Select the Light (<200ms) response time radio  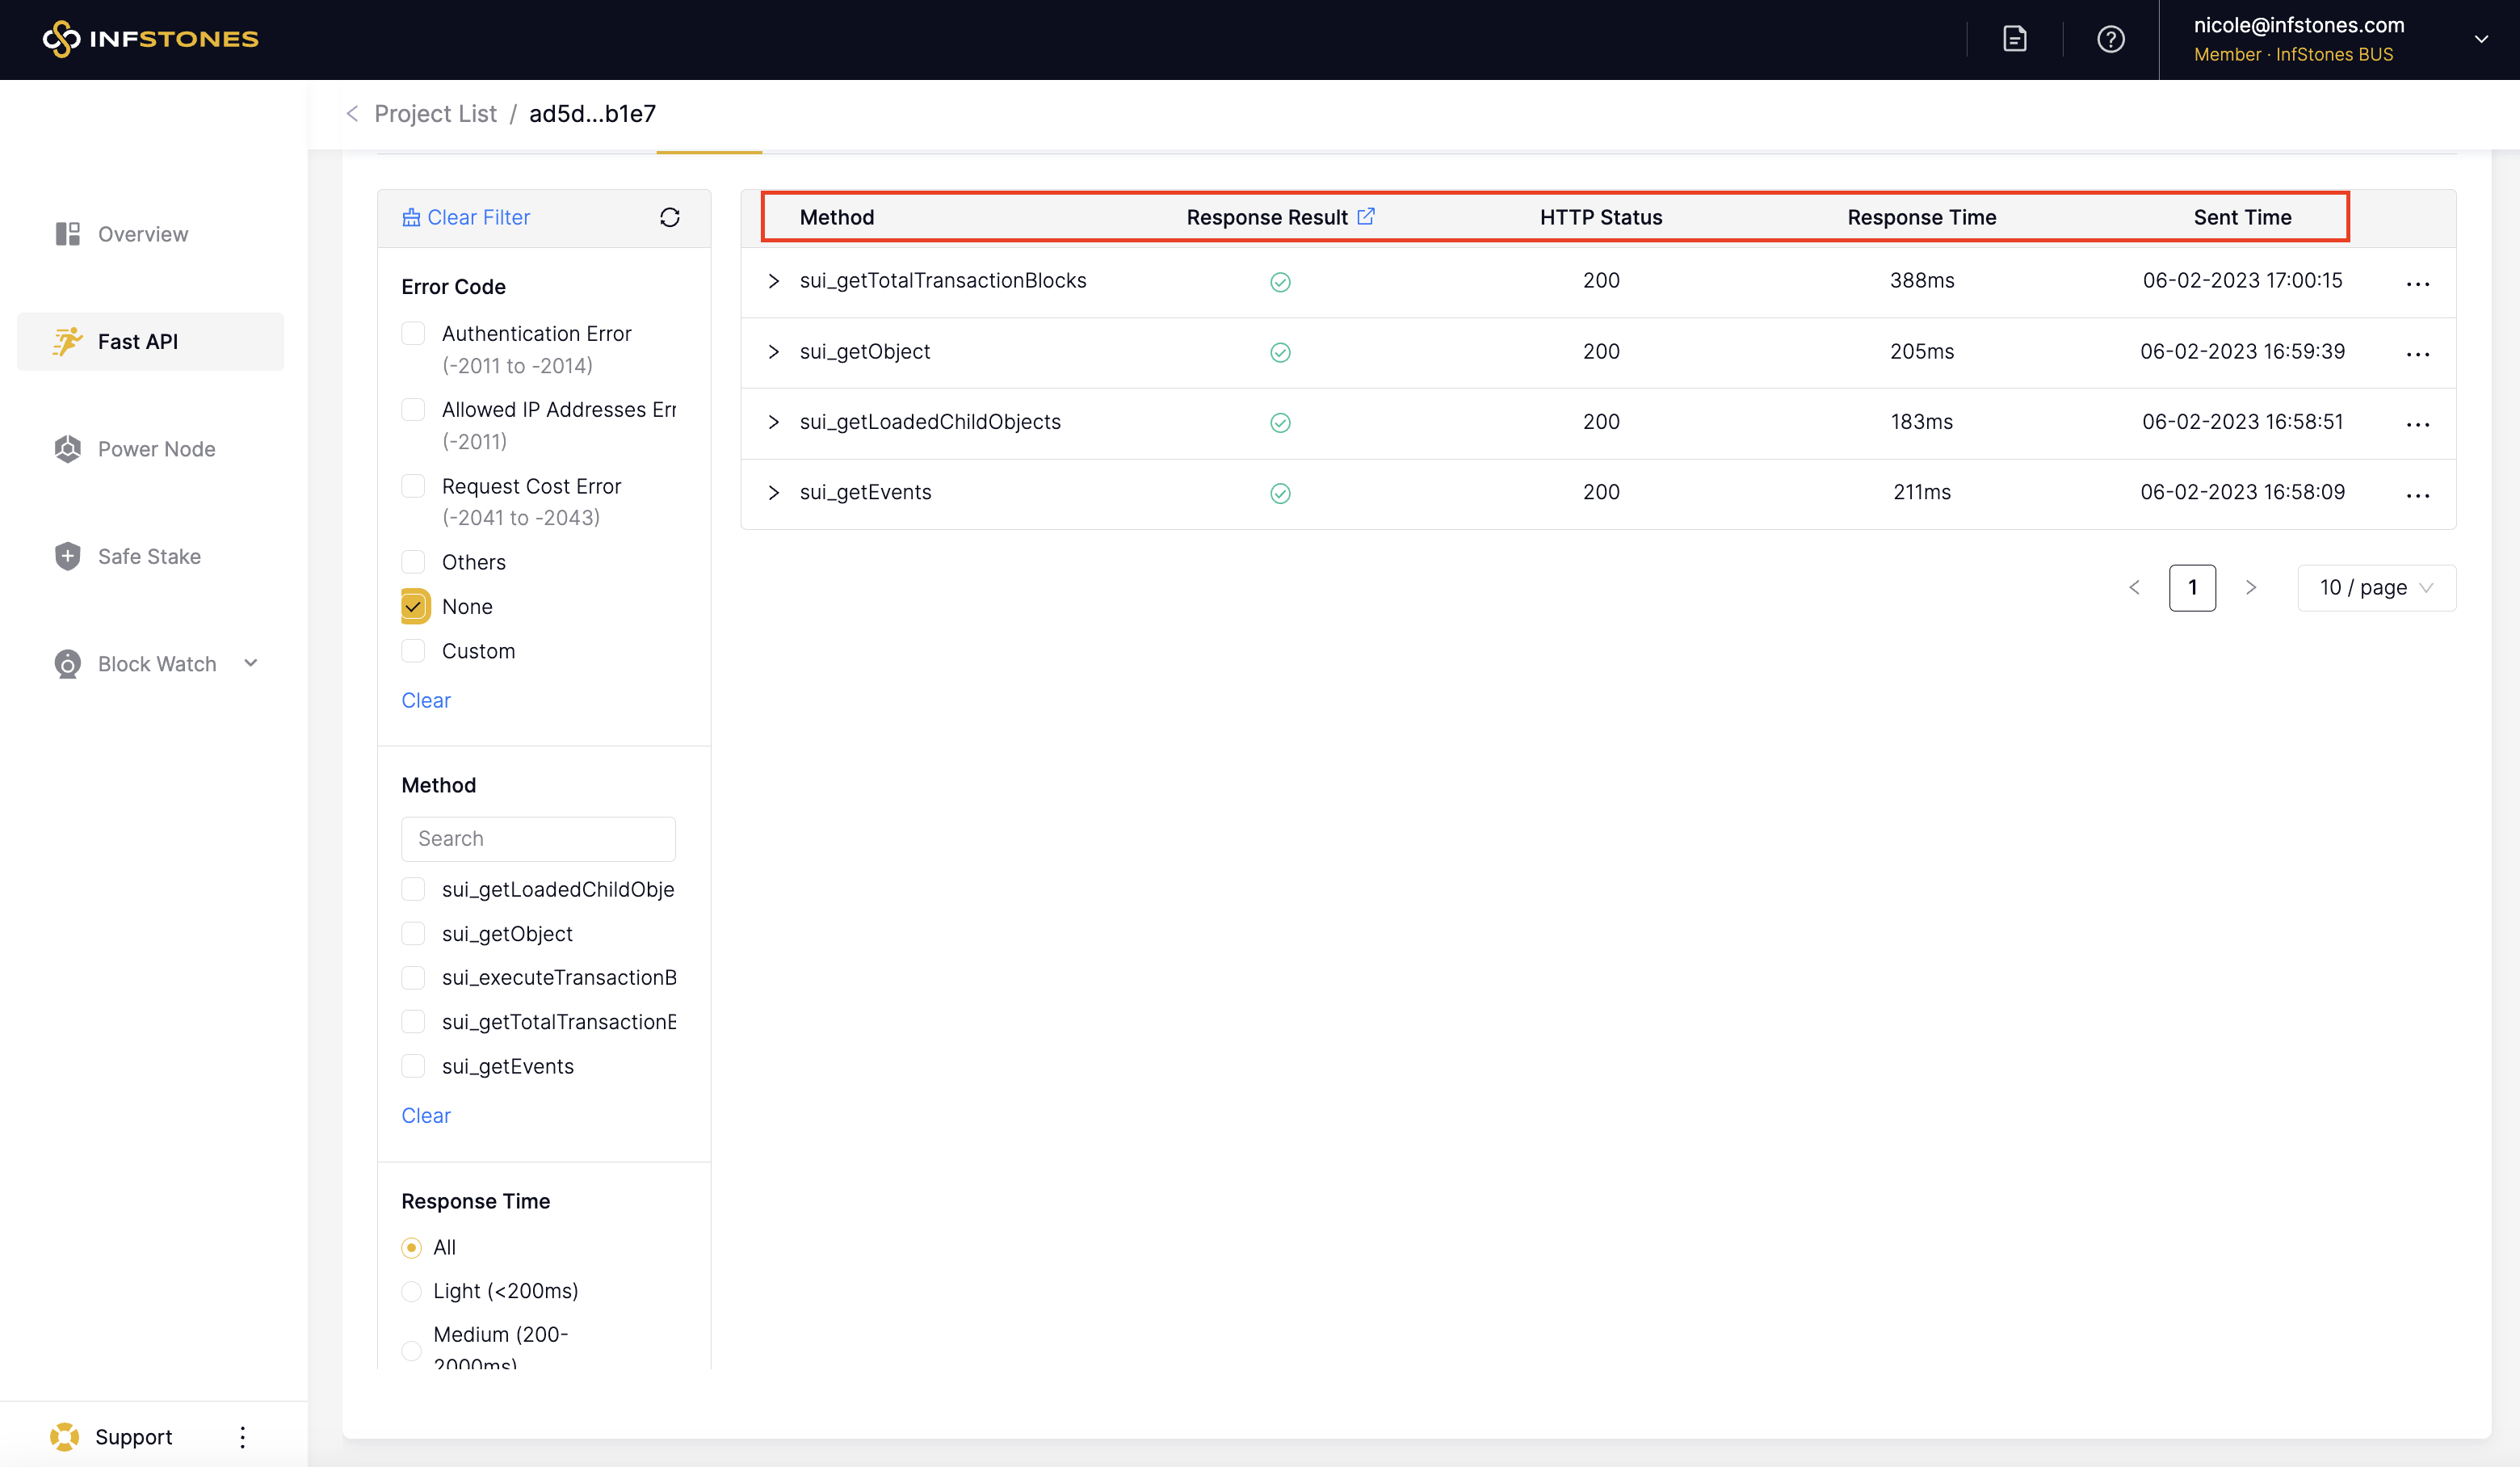coord(411,1291)
